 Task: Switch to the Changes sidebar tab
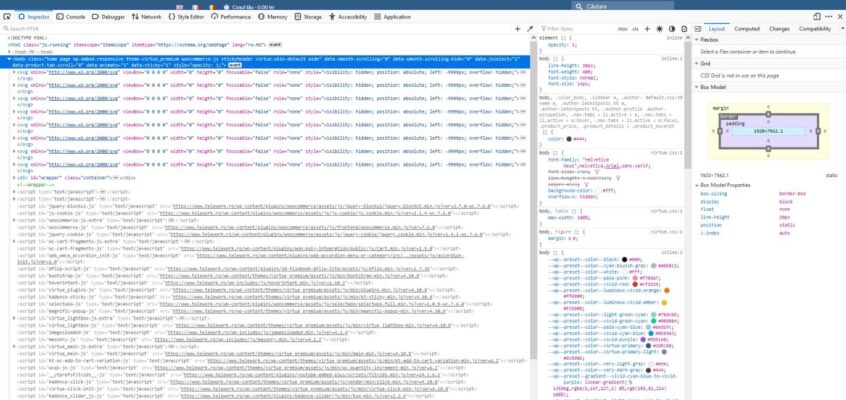[x=779, y=29]
